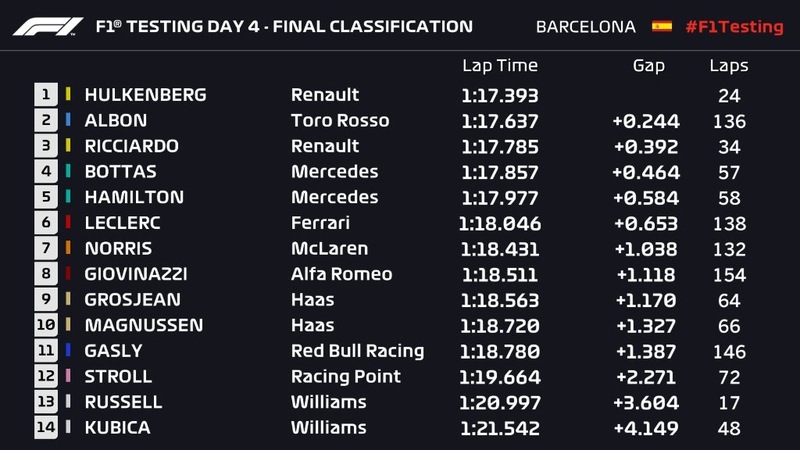This screenshot has width=800, height=450.
Task: Select the Laps column header
Action: click(x=728, y=66)
